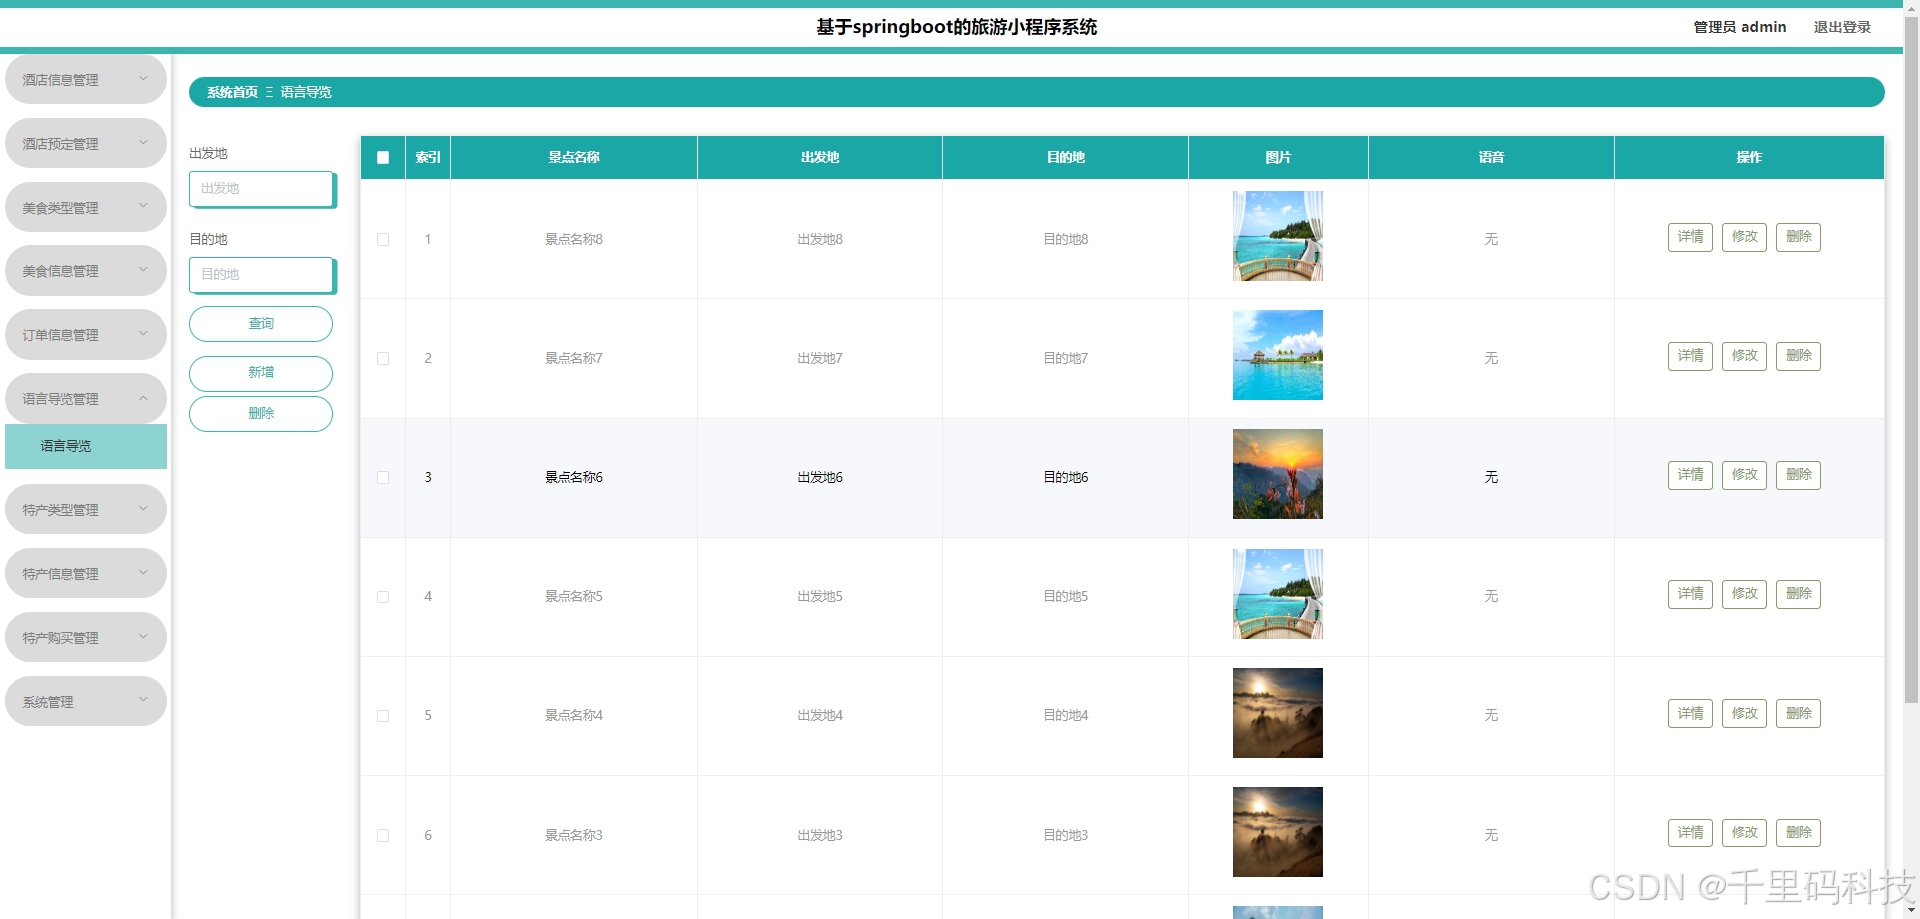
Task: Check the row checkbox for 景点名称6
Action: tap(383, 477)
